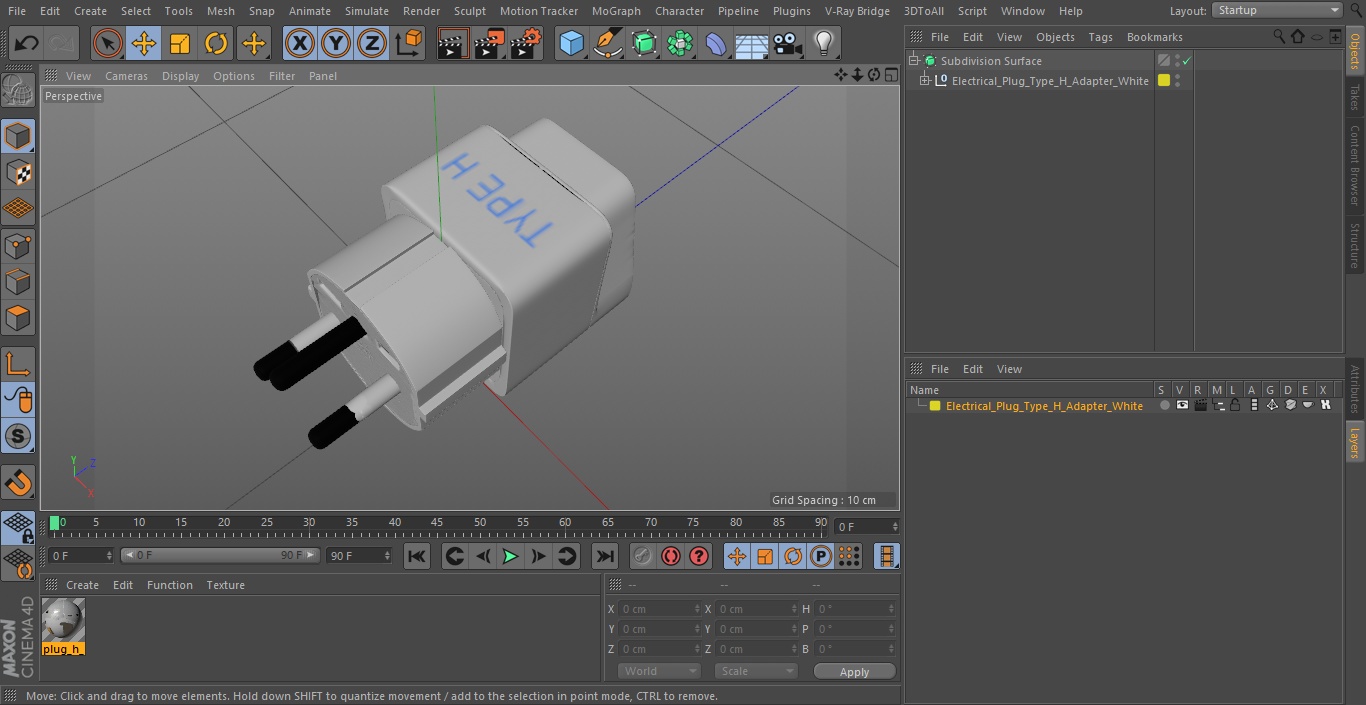Toggle layer Solo dot
Image resolution: width=1366 pixels, height=705 pixels.
(x=1164, y=406)
